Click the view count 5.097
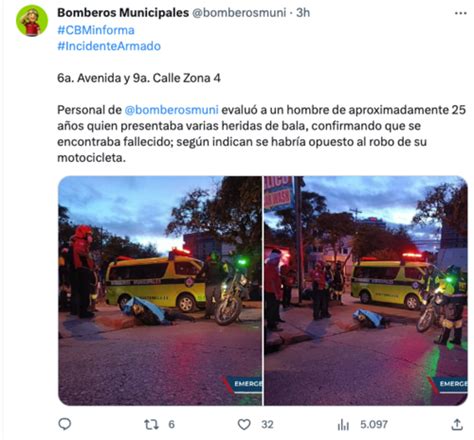Viewport: 474px width, 440px height. (374, 425)
